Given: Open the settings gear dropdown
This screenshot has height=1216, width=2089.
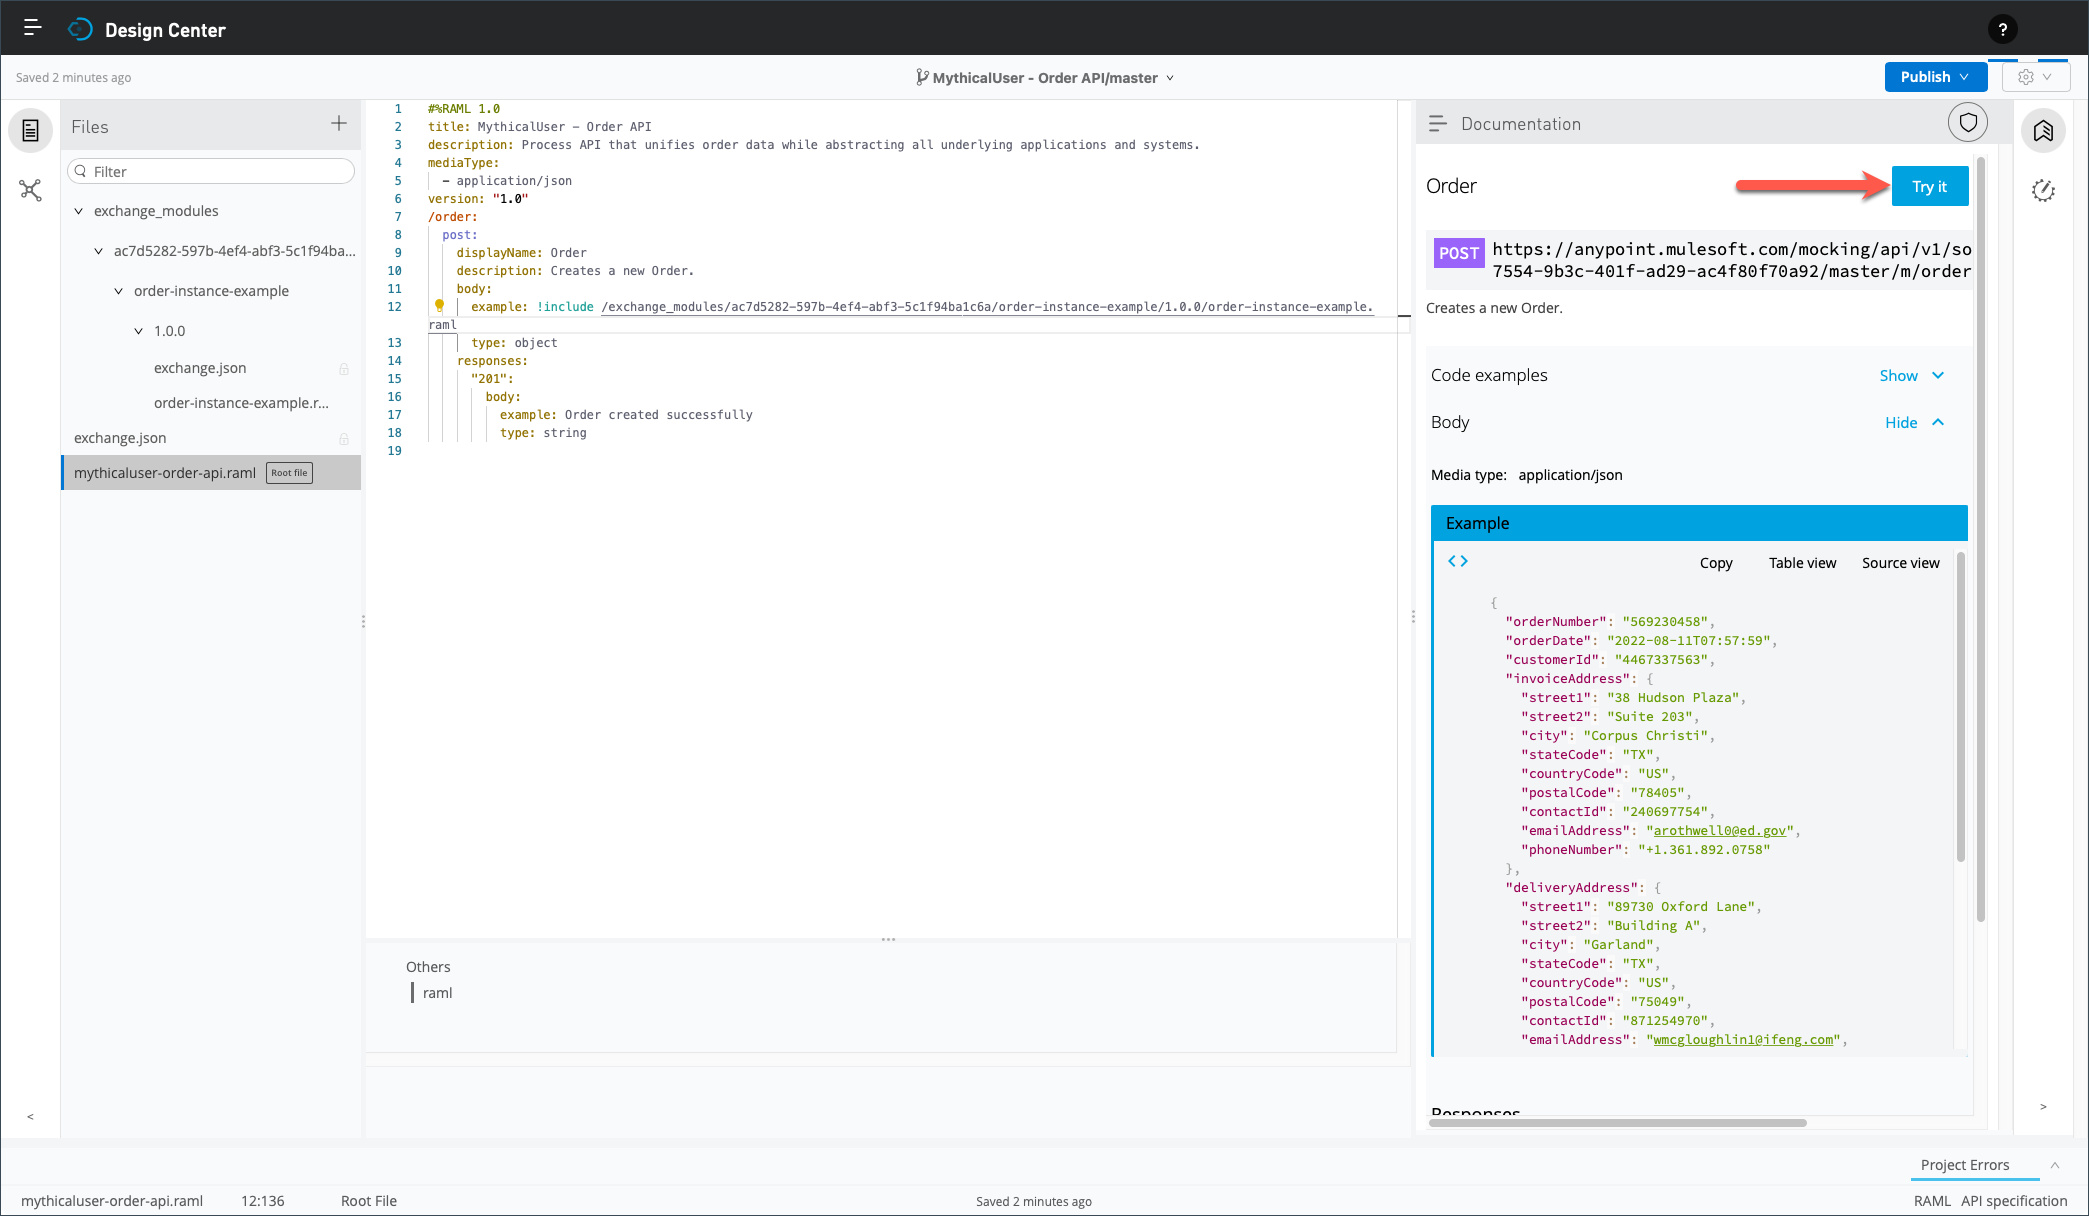Looking at the screenshot, I should tap(2035, 77).
